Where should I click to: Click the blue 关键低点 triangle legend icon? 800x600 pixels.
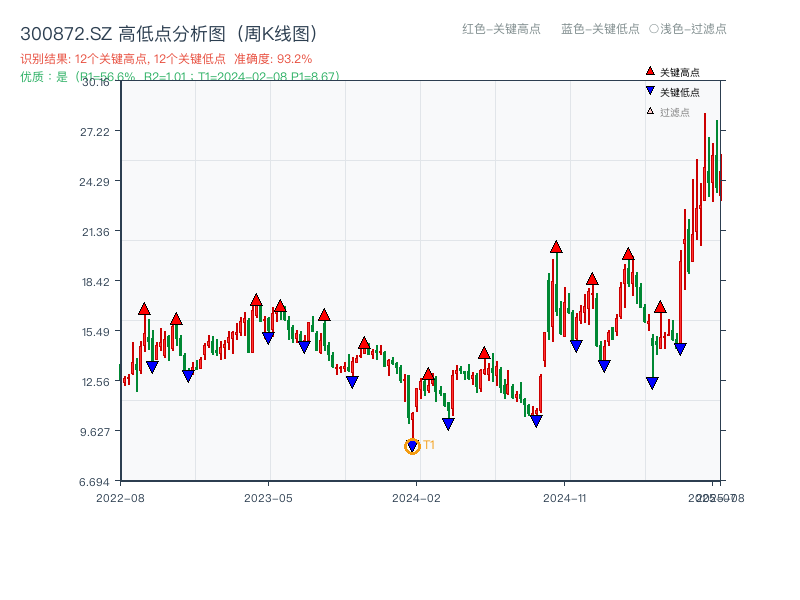(650, 91)
